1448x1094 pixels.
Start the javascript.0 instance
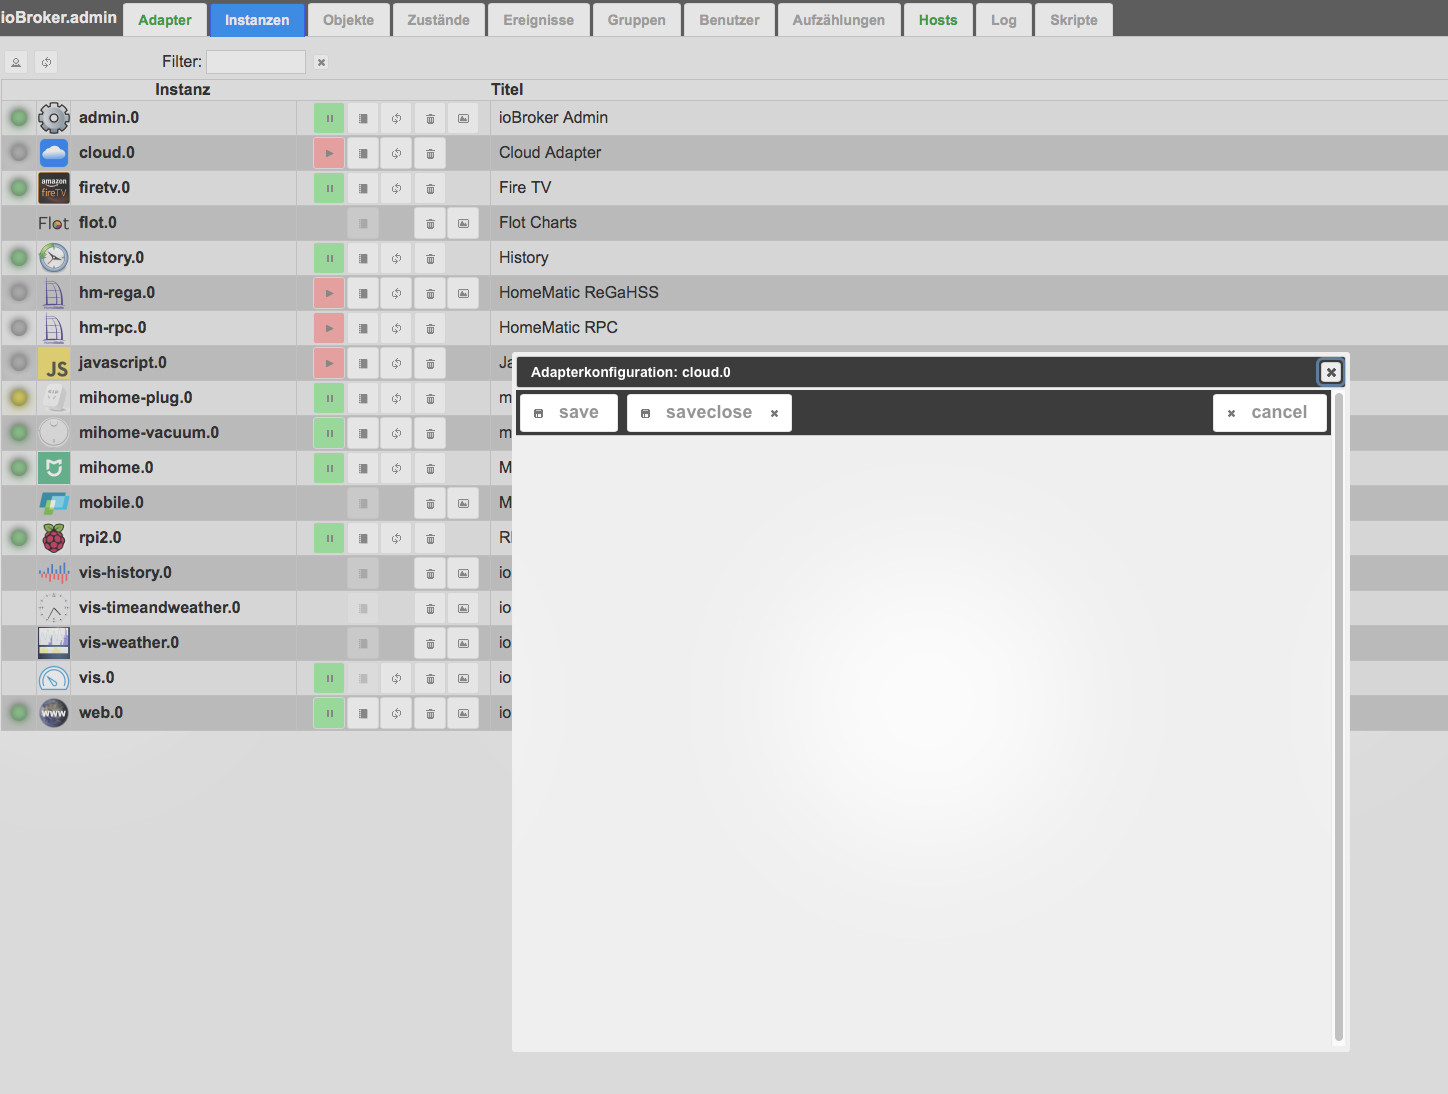(x=329, y=363)
